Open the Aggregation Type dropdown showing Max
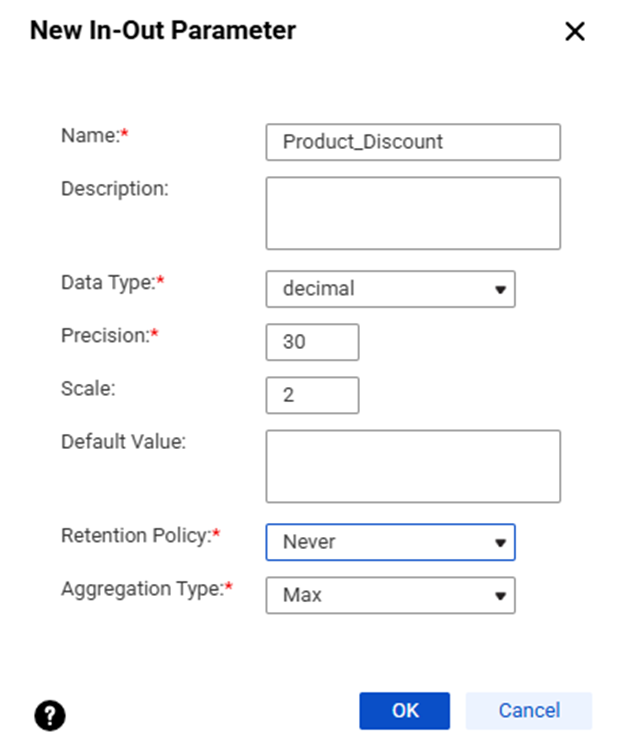622x736 pixels. (x=390, y=595)
